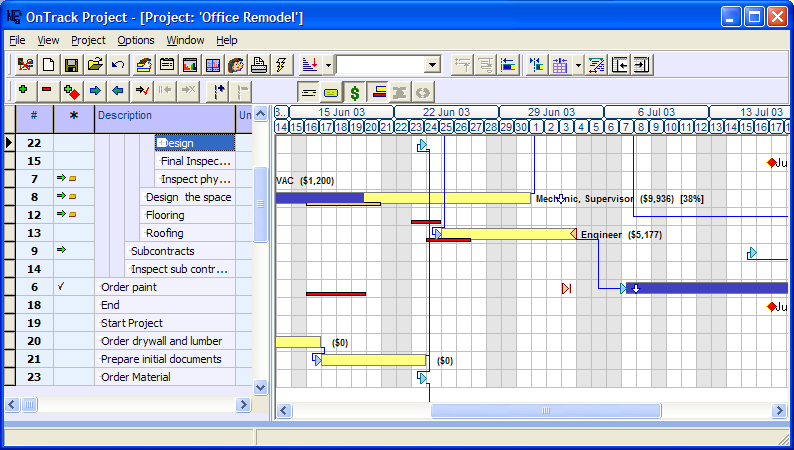Click the printer icon to print
The image size is (794, 450).
click(259, 65)
